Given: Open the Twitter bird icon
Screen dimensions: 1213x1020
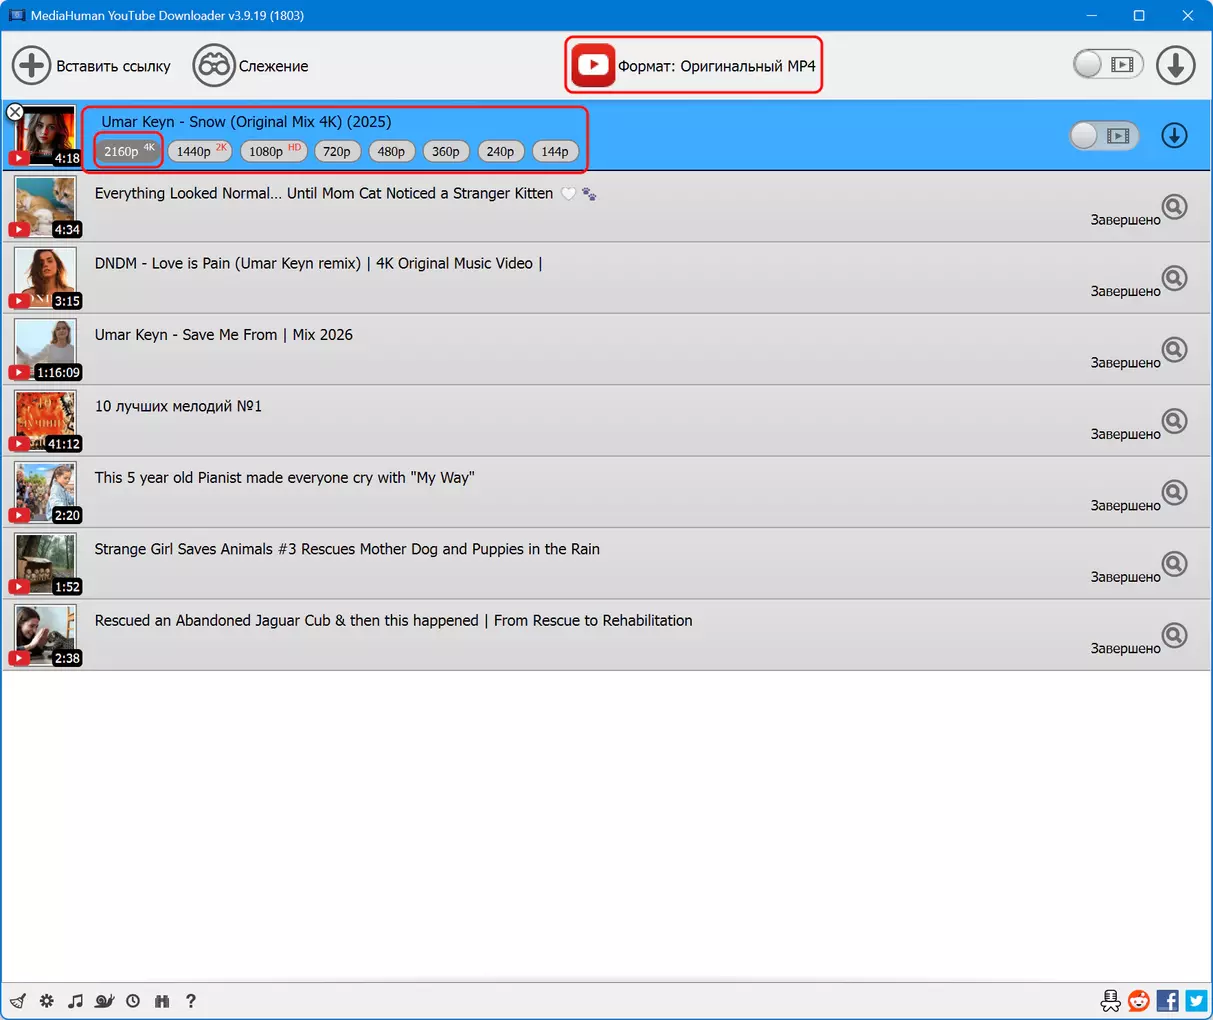Looking at the screenshot, I should [x=1196, y=1000].
